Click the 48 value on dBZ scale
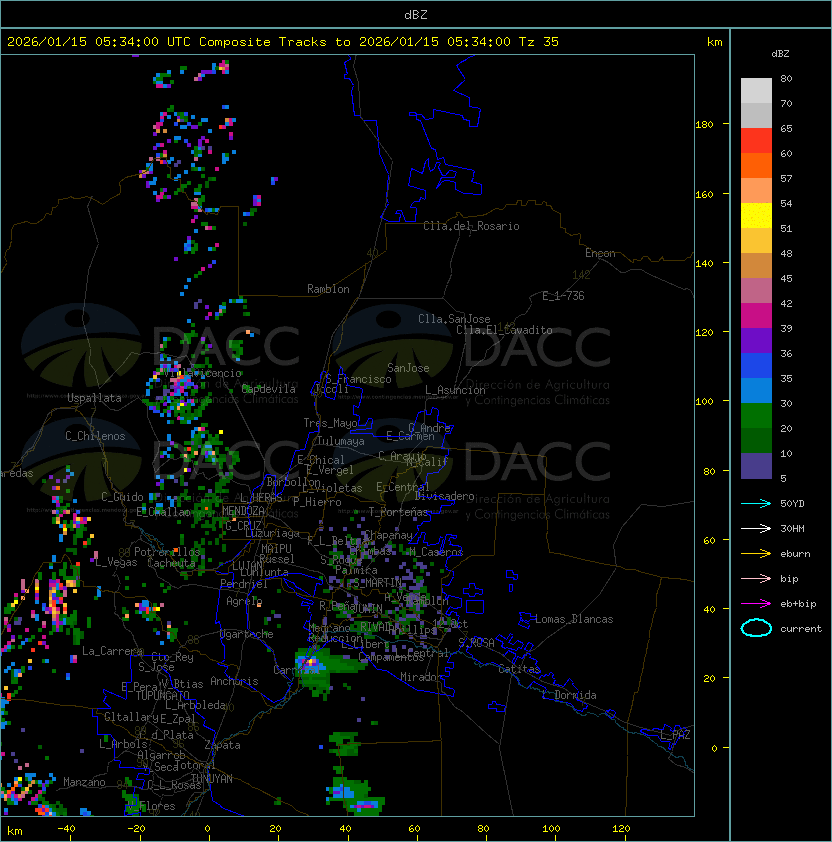Viewport: 832px width, 842px height. coord(786,253)
